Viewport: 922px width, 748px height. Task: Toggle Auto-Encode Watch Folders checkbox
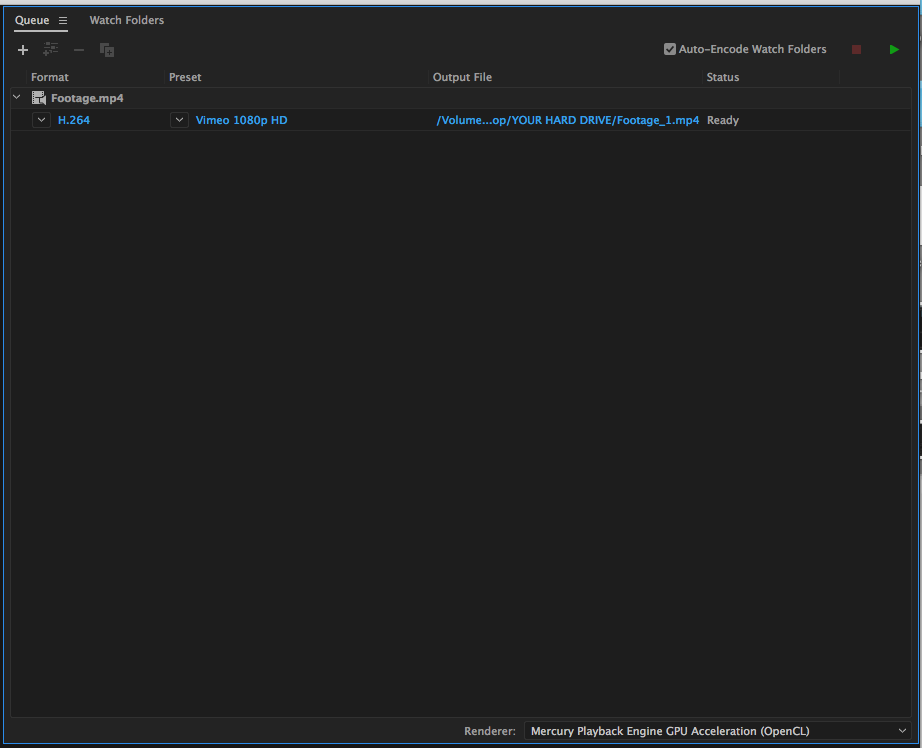pyautogui.click(x=670, y=49)
